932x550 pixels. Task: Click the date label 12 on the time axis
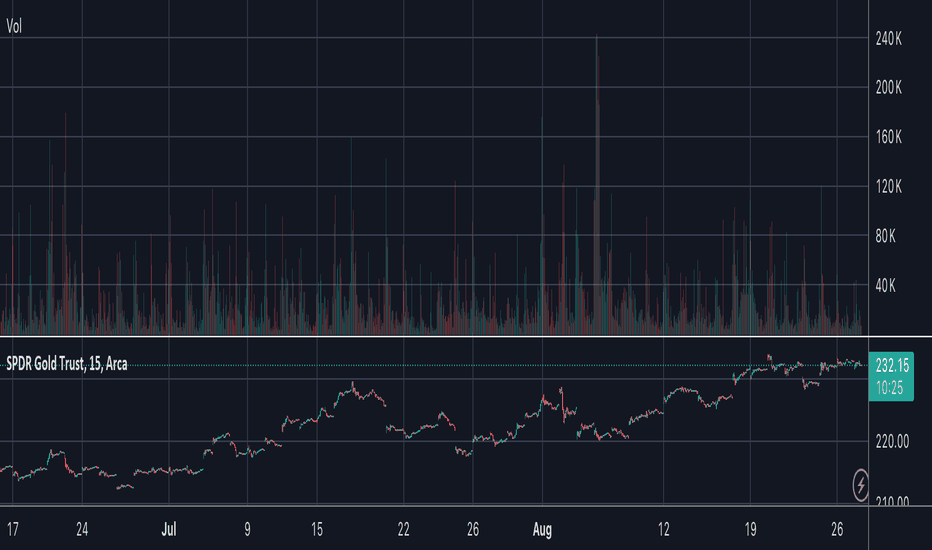click(663, 529)
